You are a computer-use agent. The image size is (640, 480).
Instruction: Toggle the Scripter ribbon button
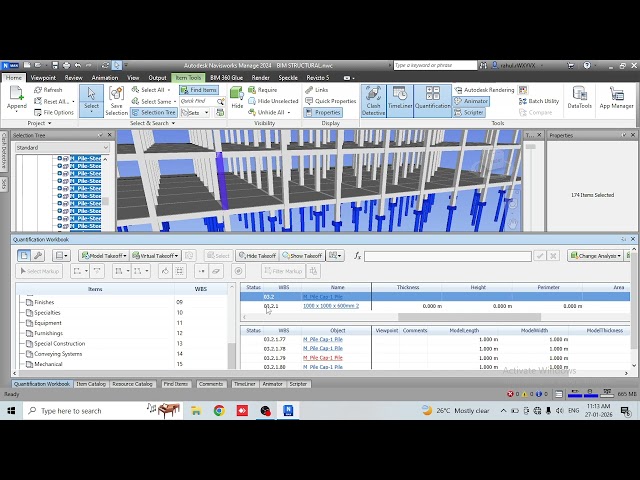pos(469,112)
